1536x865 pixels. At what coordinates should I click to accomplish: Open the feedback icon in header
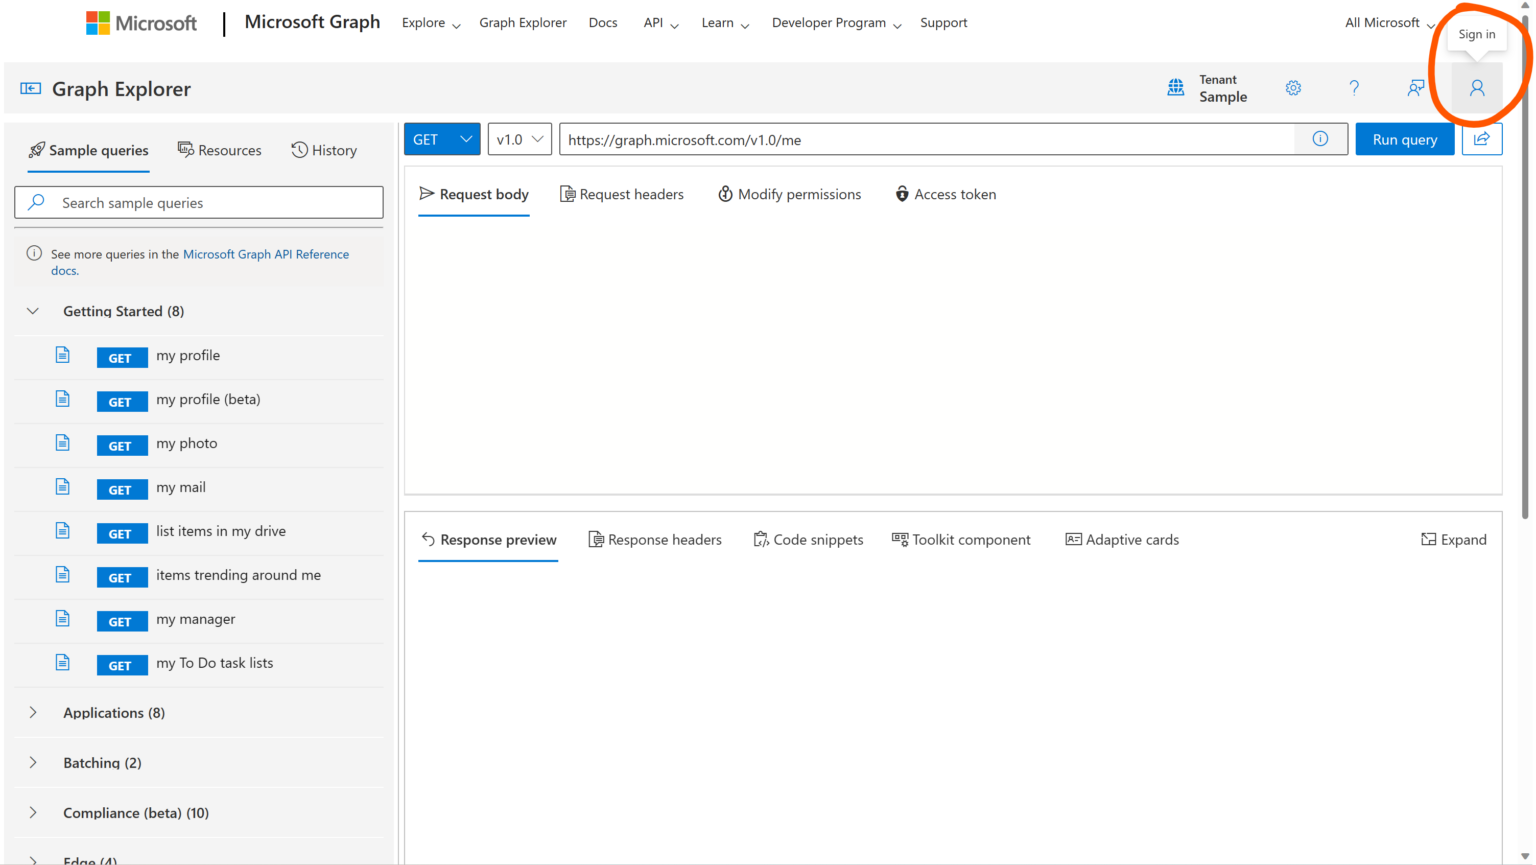tap(1415, 88)
